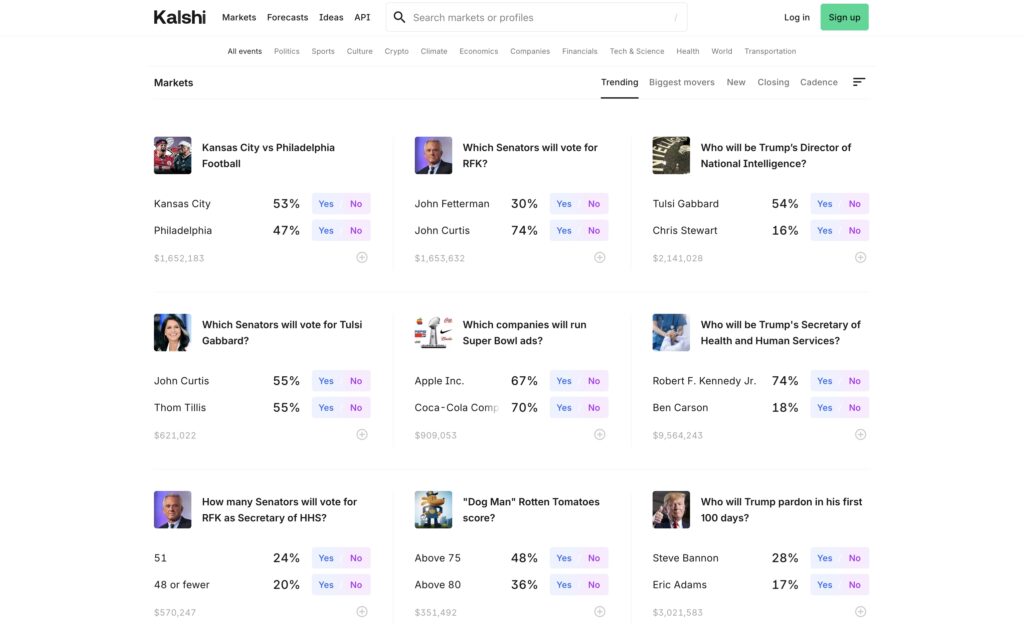Bet Yes on Apple Inc.
This screenshot has width=1024, height=631.
(564, 381)
